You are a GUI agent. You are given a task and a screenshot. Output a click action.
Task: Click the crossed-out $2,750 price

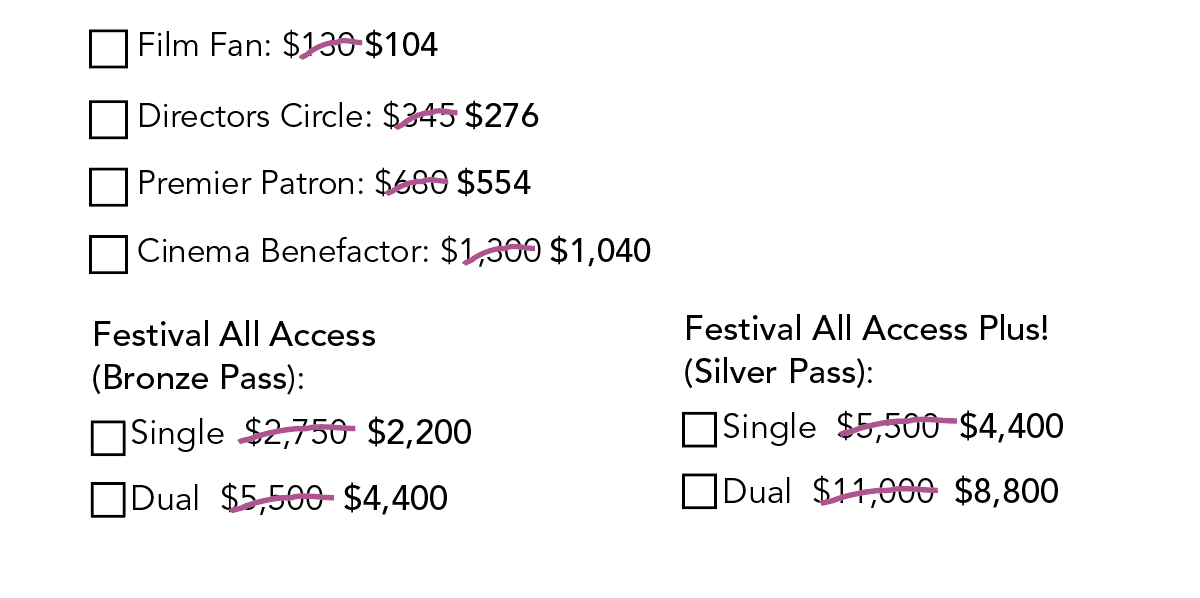tap(297, 432)
